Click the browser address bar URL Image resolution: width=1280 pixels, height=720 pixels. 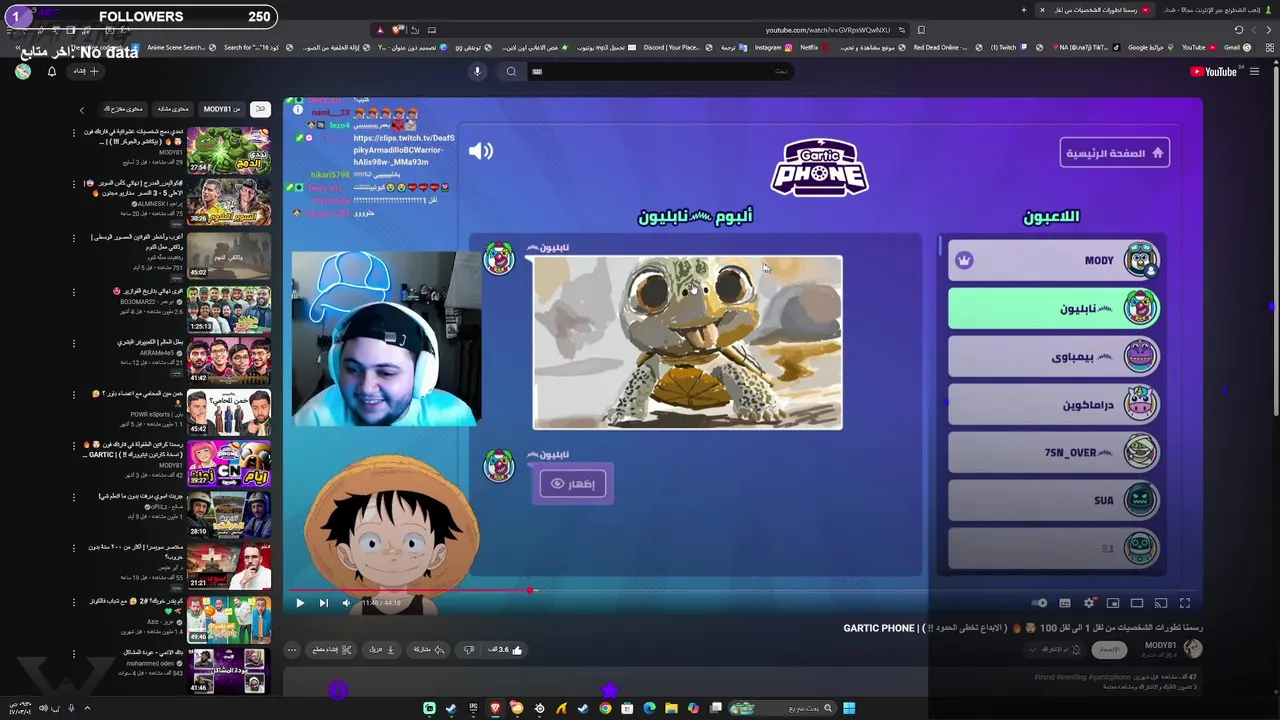click(x=826, y=30)
